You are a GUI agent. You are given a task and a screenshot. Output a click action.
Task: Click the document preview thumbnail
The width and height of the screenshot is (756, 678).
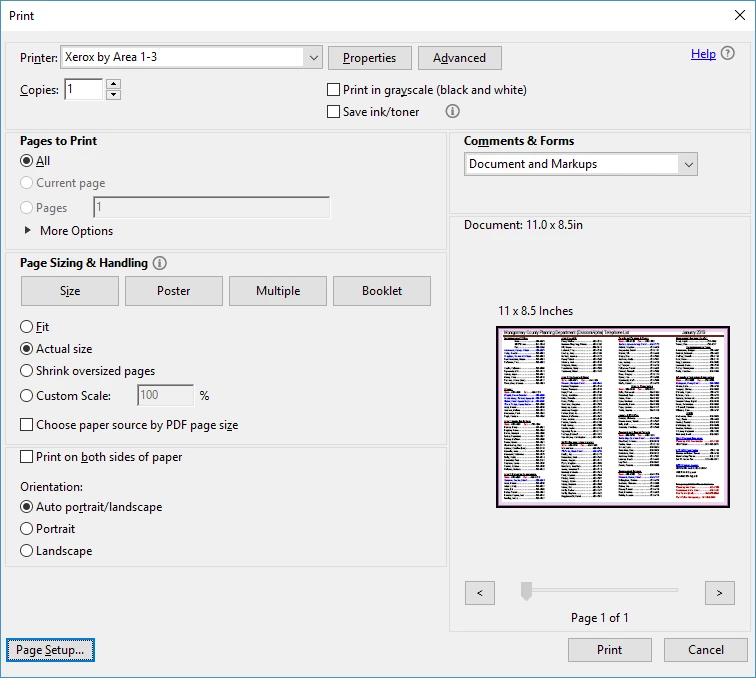click(x=612, y=417)
